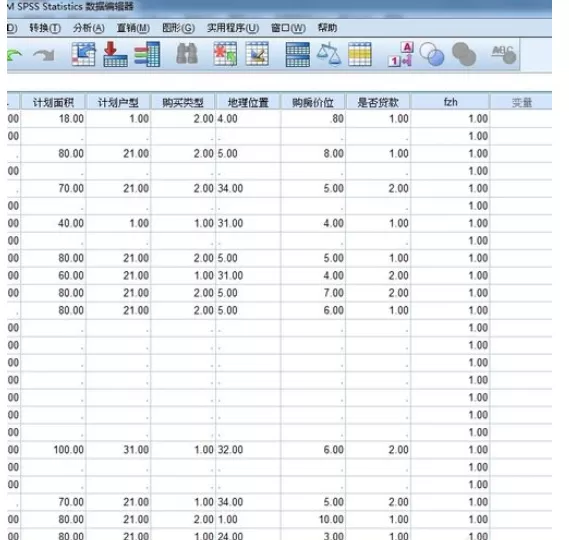
Task: Click the fzh cell in the 18.00 row
Action: point(450,119)
